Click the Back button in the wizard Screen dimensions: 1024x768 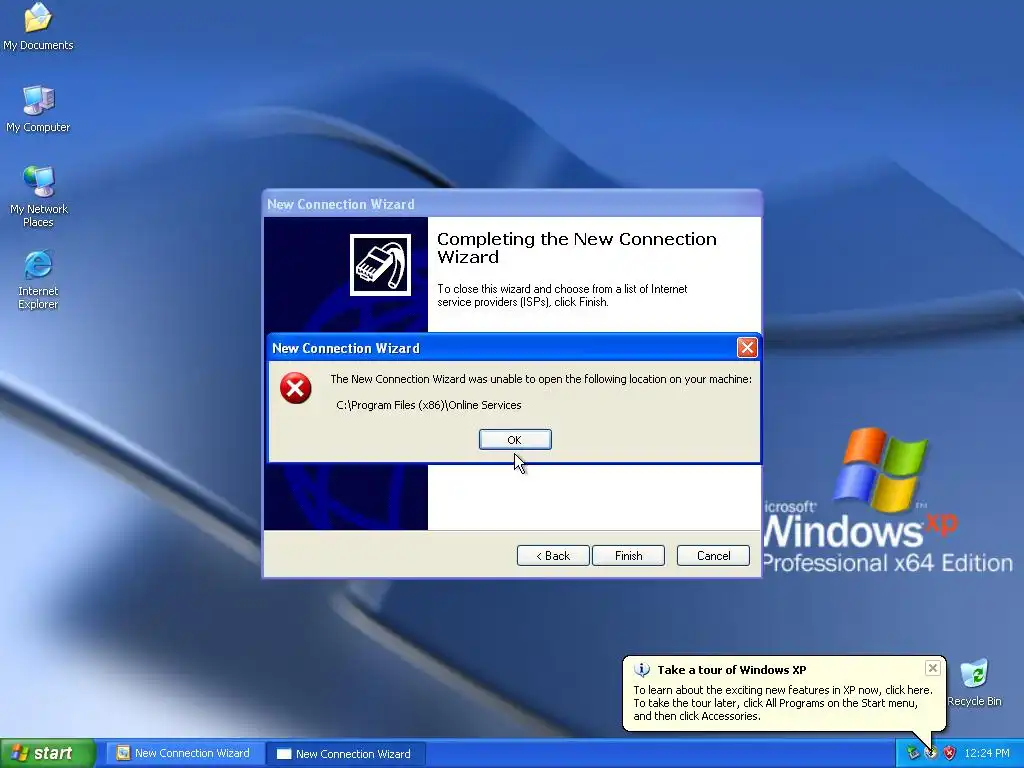click(x=553, y=556)
